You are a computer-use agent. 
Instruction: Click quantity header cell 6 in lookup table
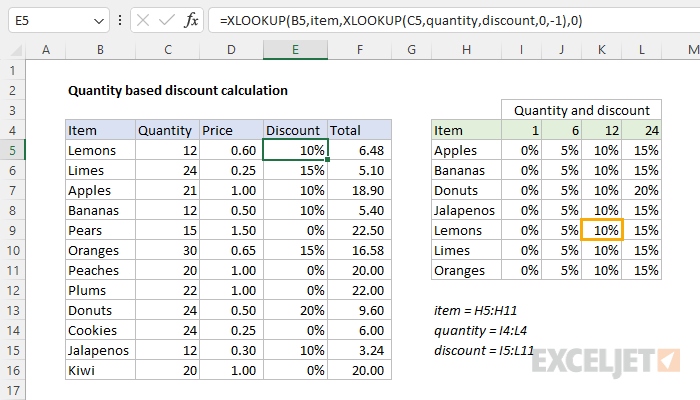[x=562, y=130]
